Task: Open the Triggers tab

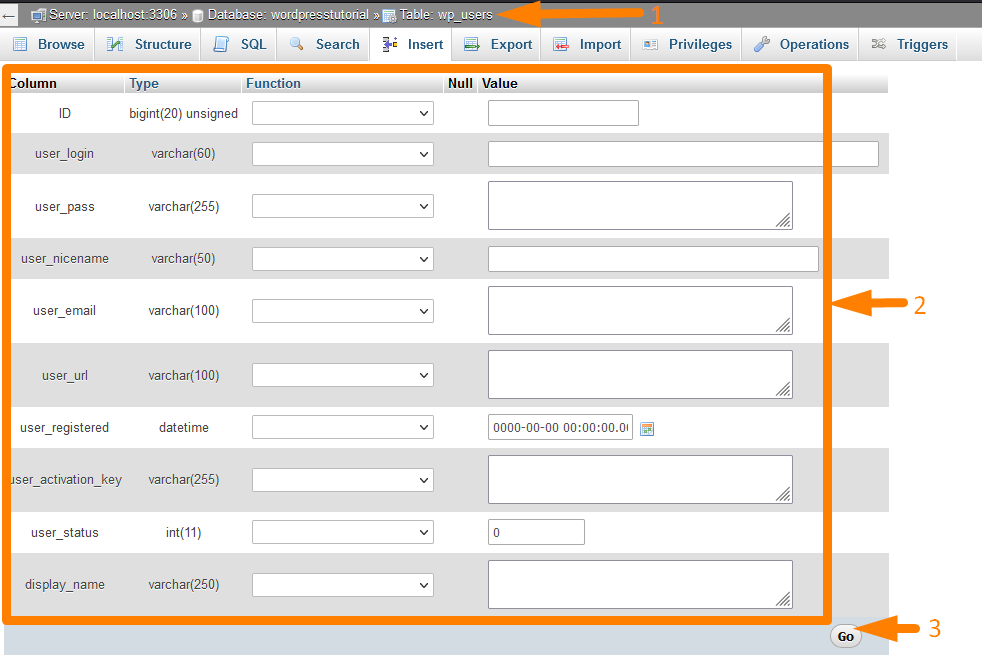Action: tap(909, 44)
